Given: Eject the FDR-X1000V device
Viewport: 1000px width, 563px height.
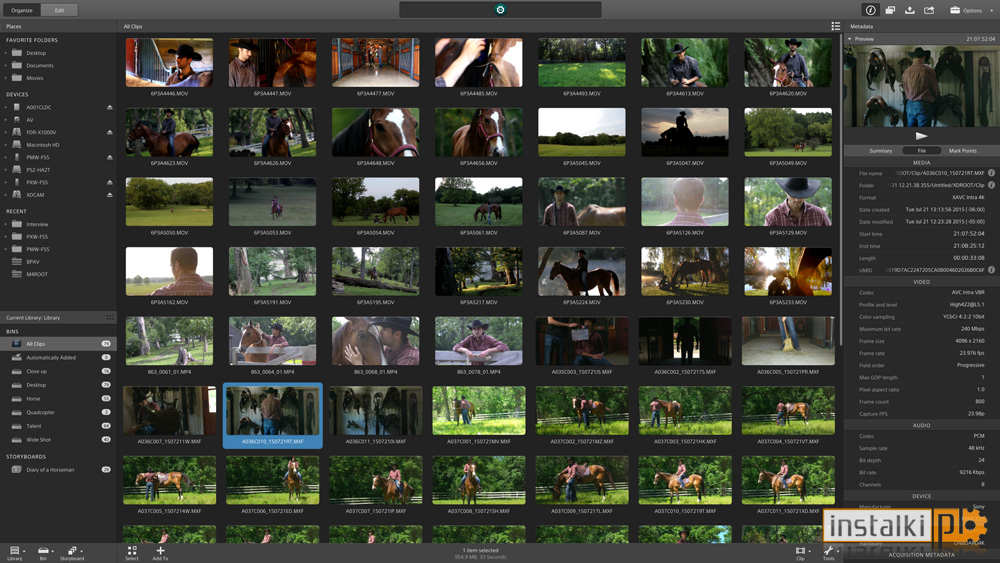Looking at the screenshot, I should (x=110, y=132).
